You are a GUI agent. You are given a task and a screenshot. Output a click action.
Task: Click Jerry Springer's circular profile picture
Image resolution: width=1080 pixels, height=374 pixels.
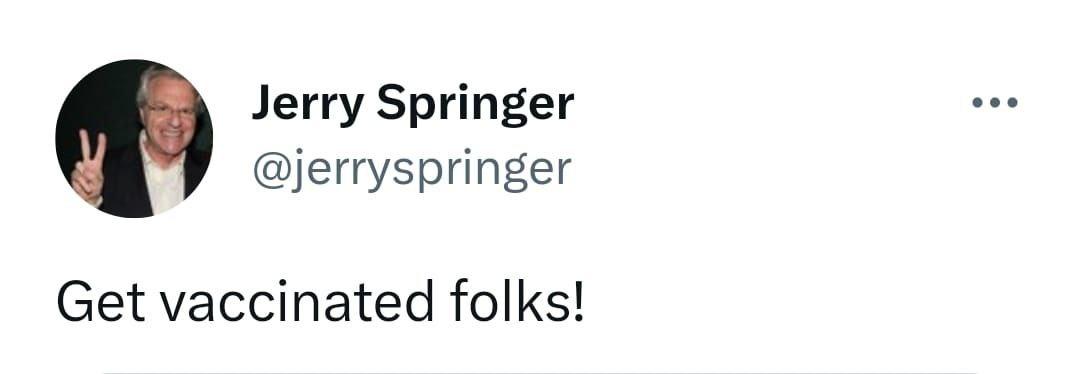[134, 138]
